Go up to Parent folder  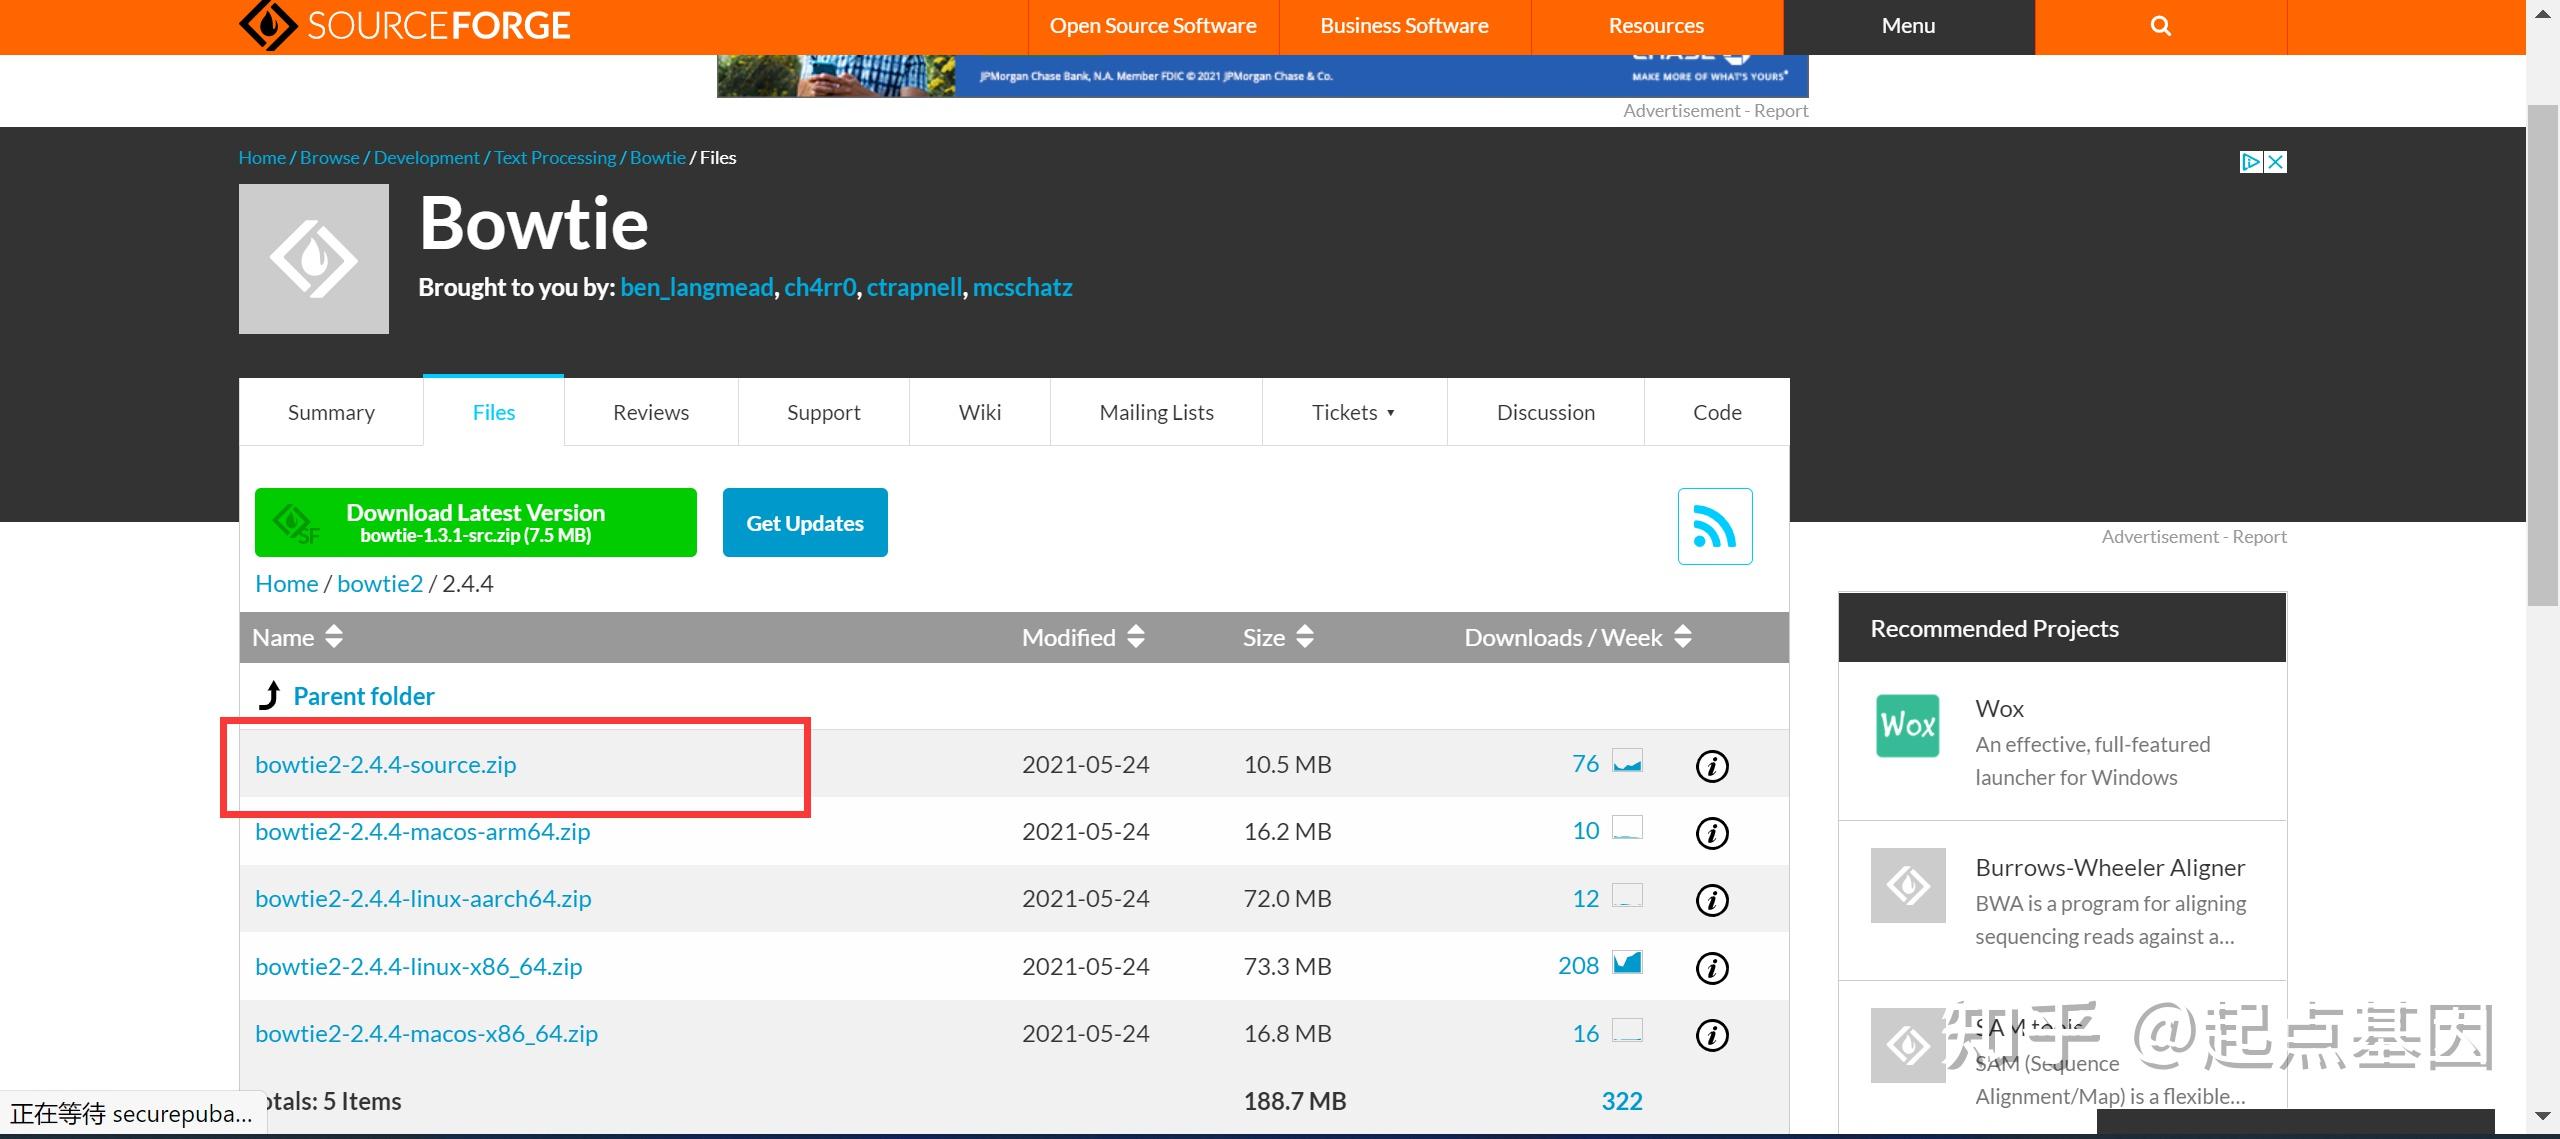(363, 696)
